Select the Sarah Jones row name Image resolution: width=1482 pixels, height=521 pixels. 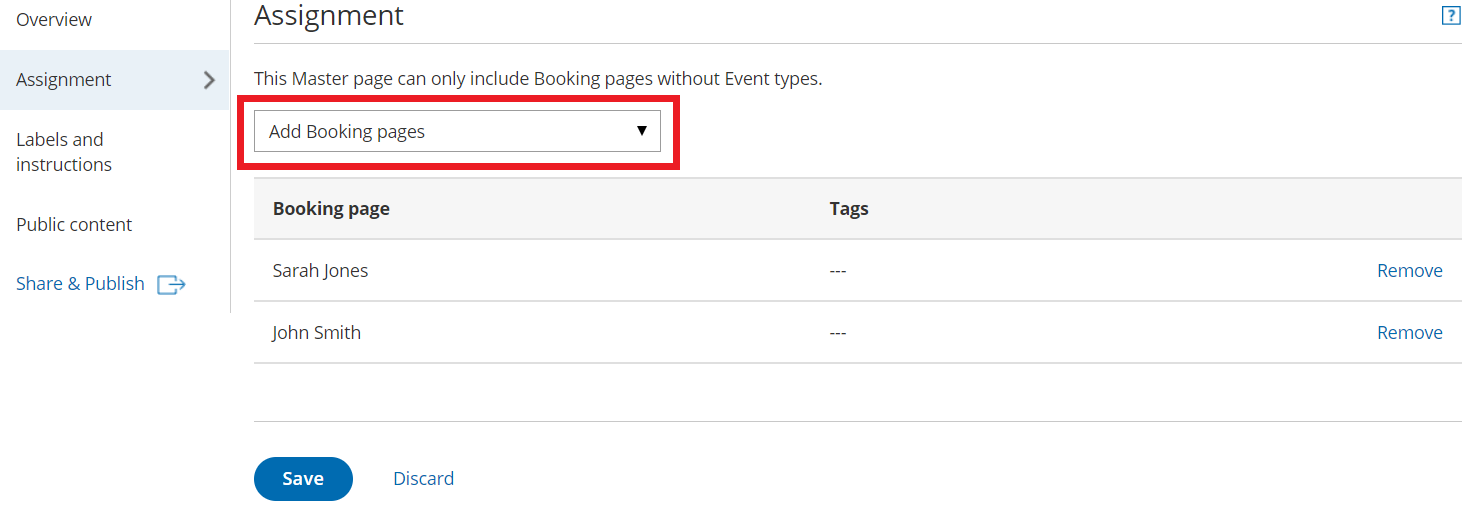coord(320,271)
